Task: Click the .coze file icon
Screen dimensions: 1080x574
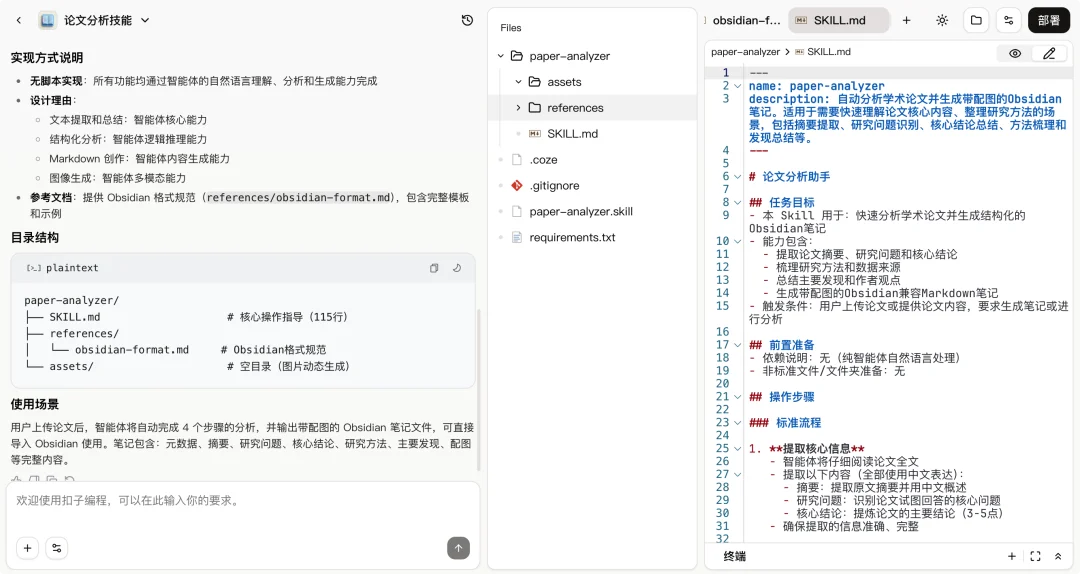Action: click(517, 160)
